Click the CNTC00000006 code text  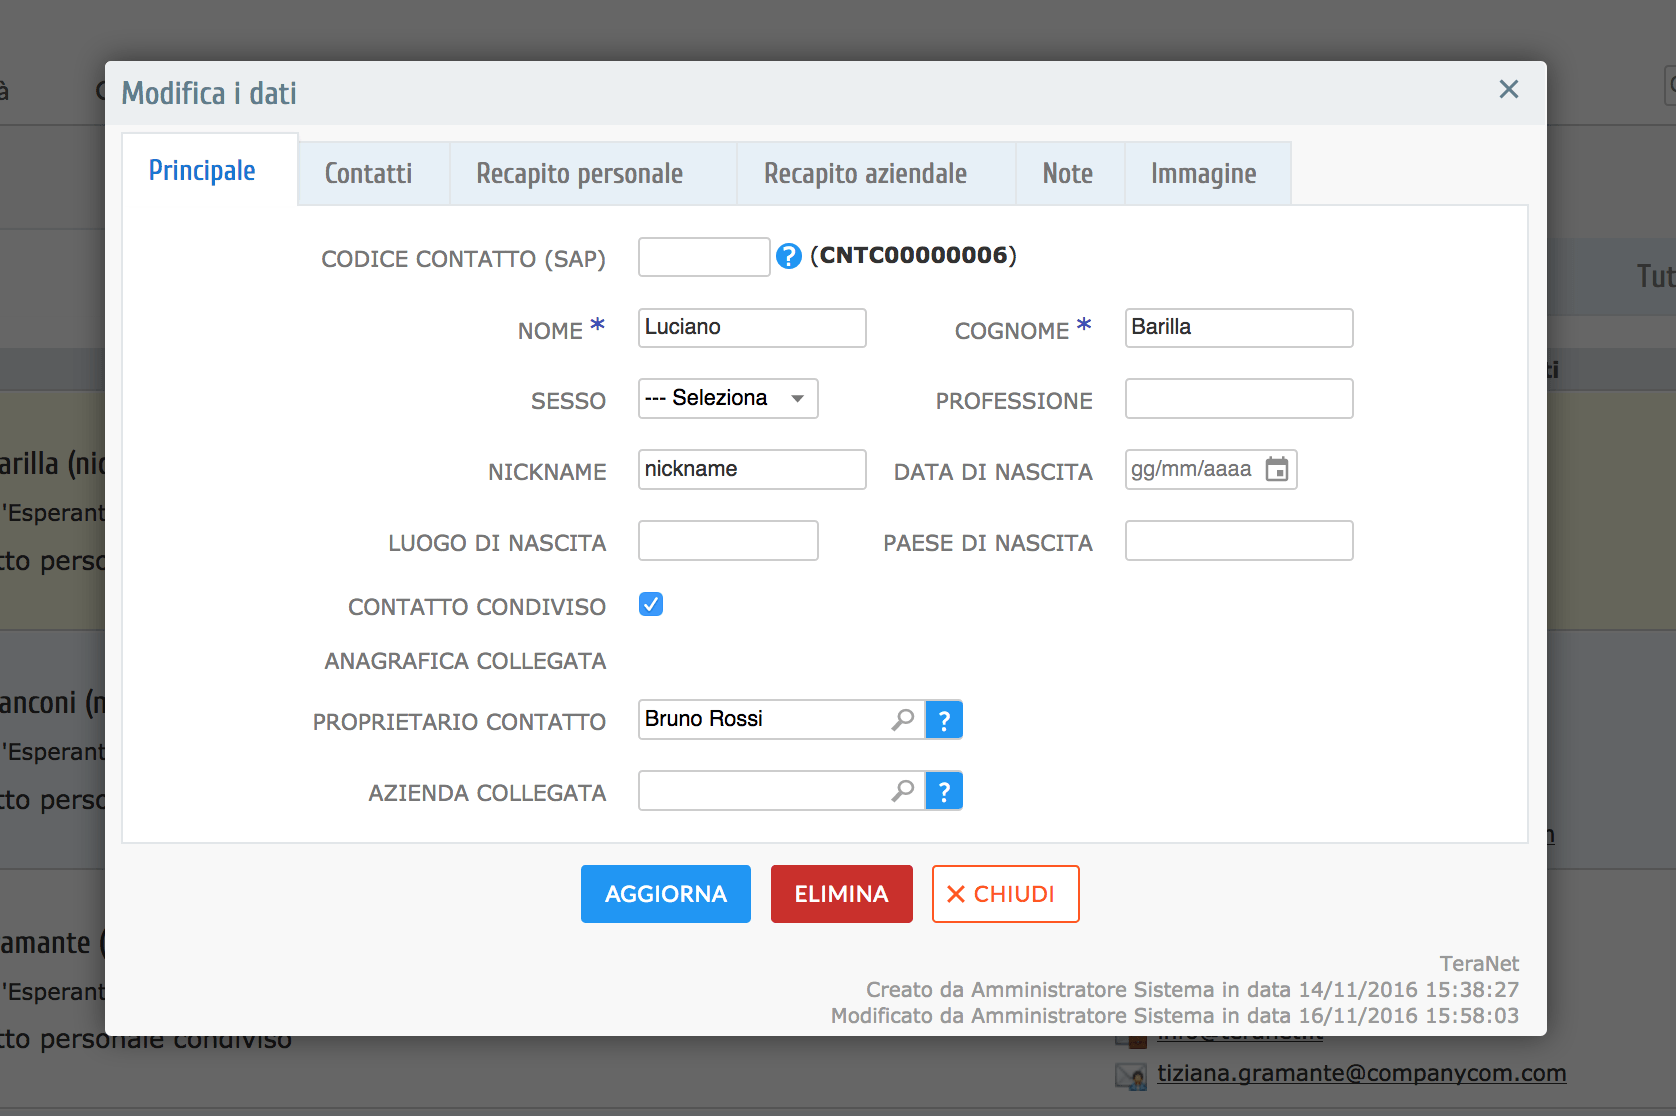point(913,255)
